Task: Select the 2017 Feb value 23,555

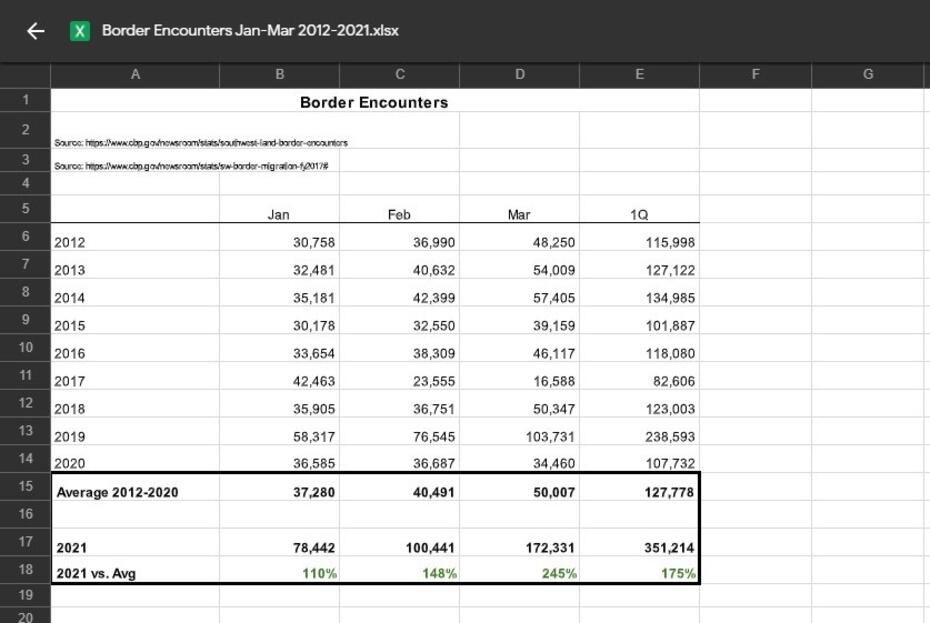Action: [x=434, y=381]
